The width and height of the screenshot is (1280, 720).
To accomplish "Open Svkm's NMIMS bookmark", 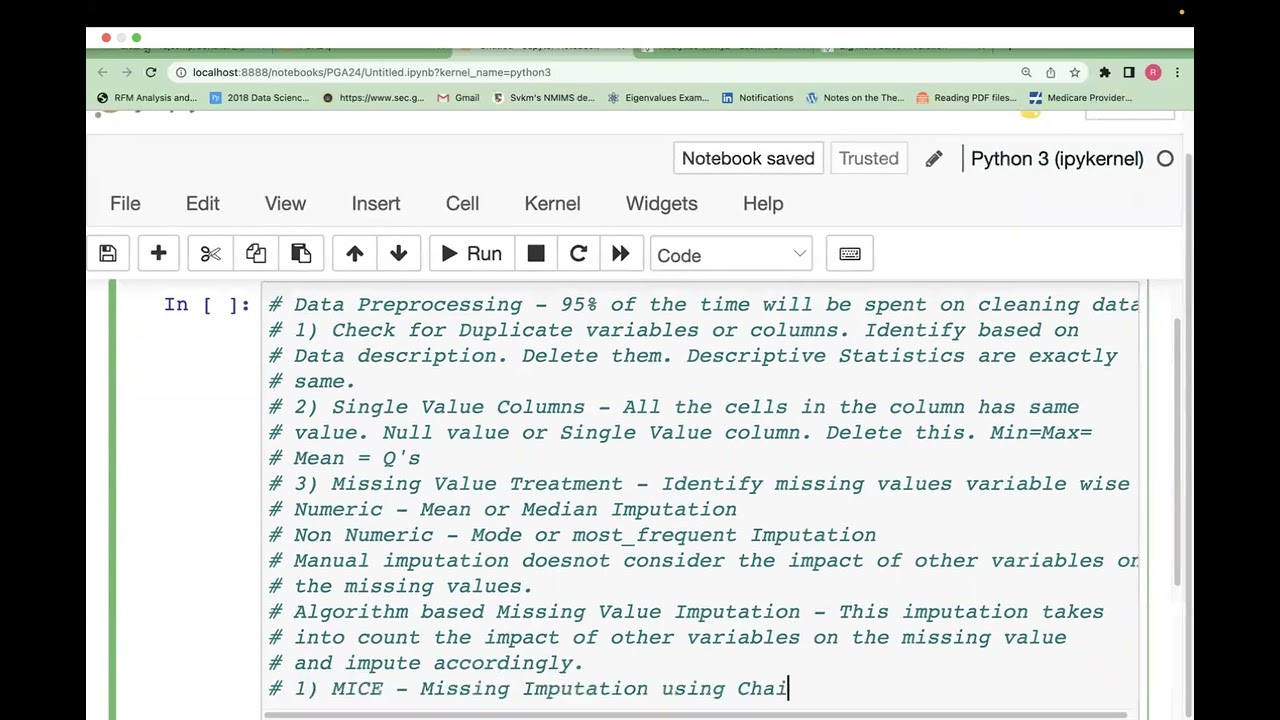I will point(544,98).
